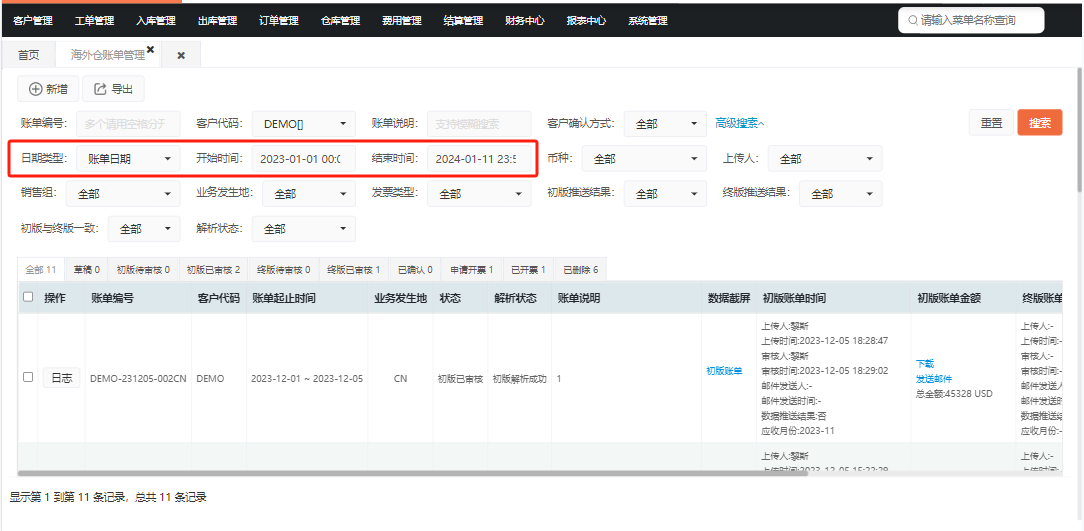The width and height of the screenshot is (1084, 531).
Task: Click the standalone X tab beside 海外仓账单管理
Action: point(181,55)
